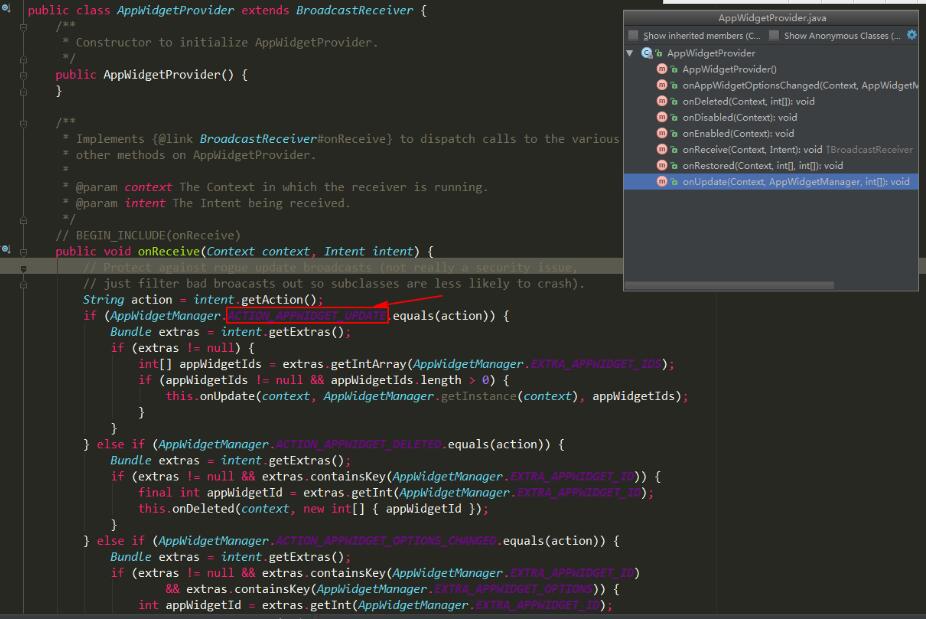
Task: Open settings gear in structure popup
Action: point(911,35)
